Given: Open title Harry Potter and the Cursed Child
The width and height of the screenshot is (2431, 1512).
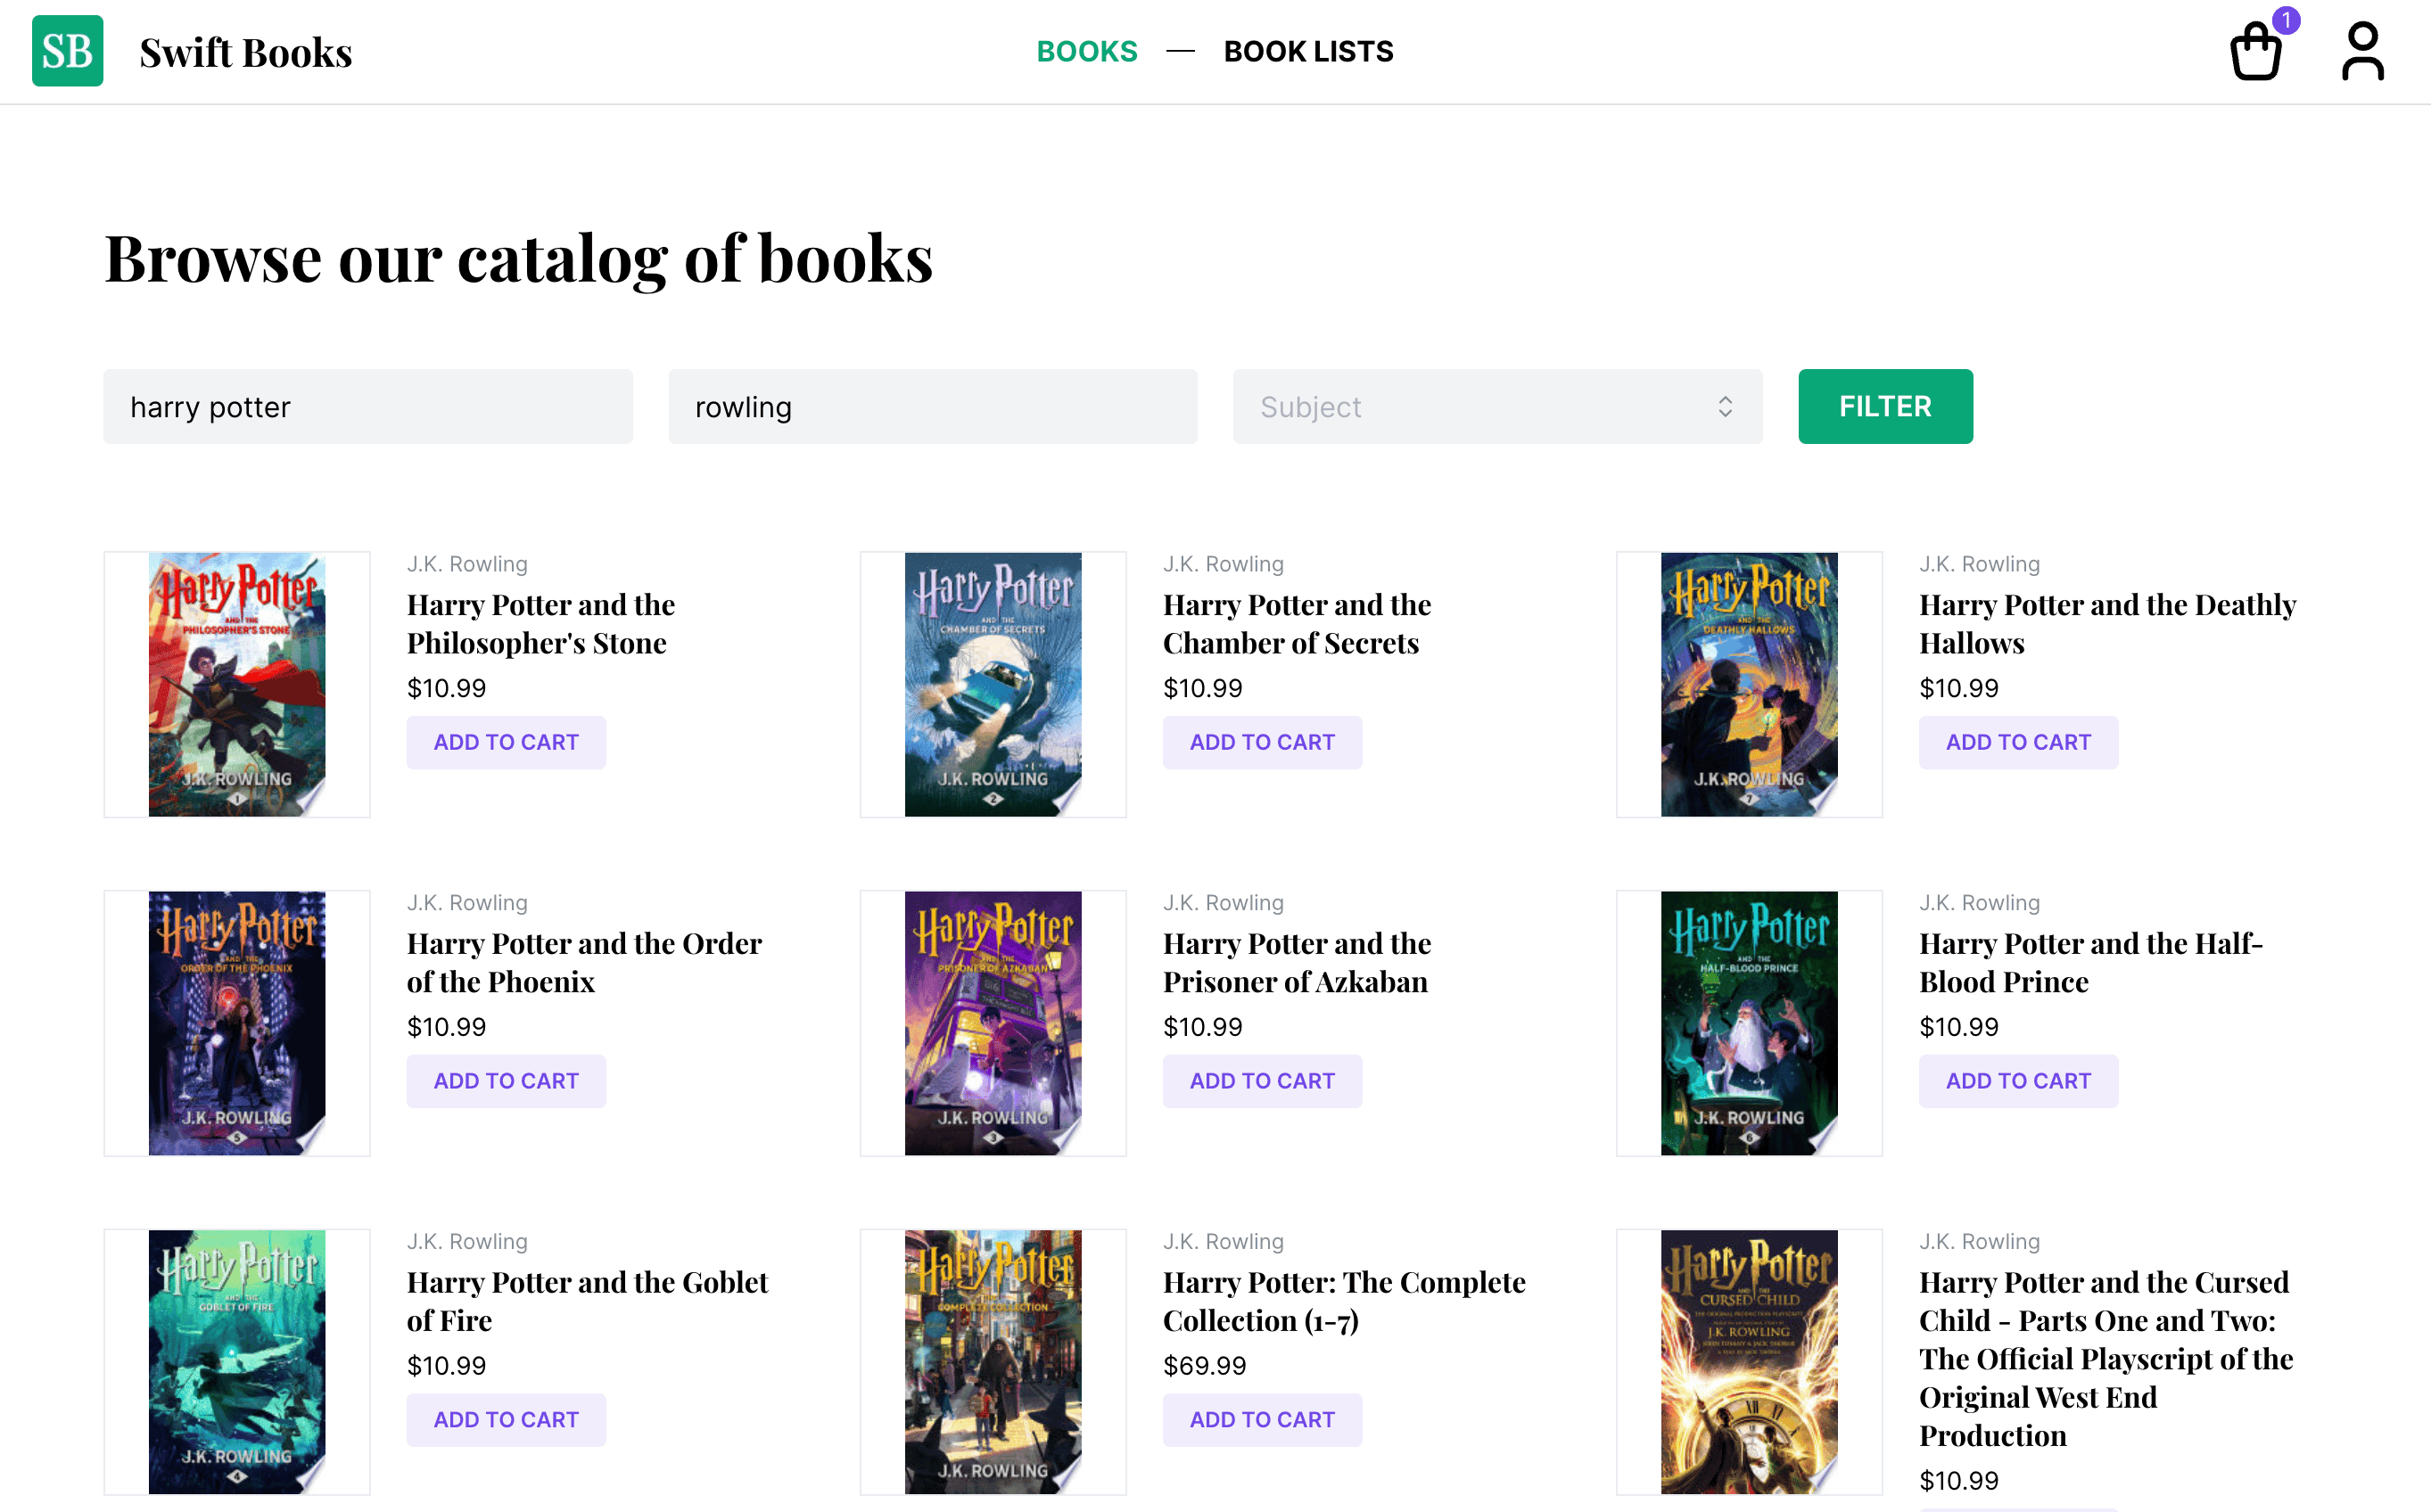Looking at the screenshot, I should coord(2106,1359).
